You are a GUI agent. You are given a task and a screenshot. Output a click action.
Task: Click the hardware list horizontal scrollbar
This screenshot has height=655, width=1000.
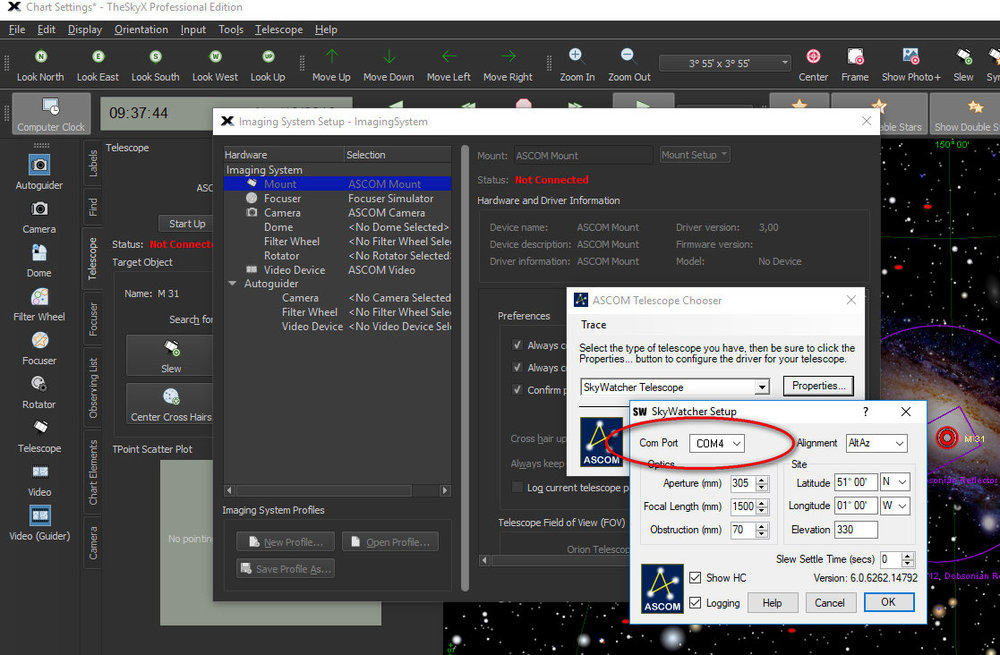pyautogui.click(x=338, y=490)
